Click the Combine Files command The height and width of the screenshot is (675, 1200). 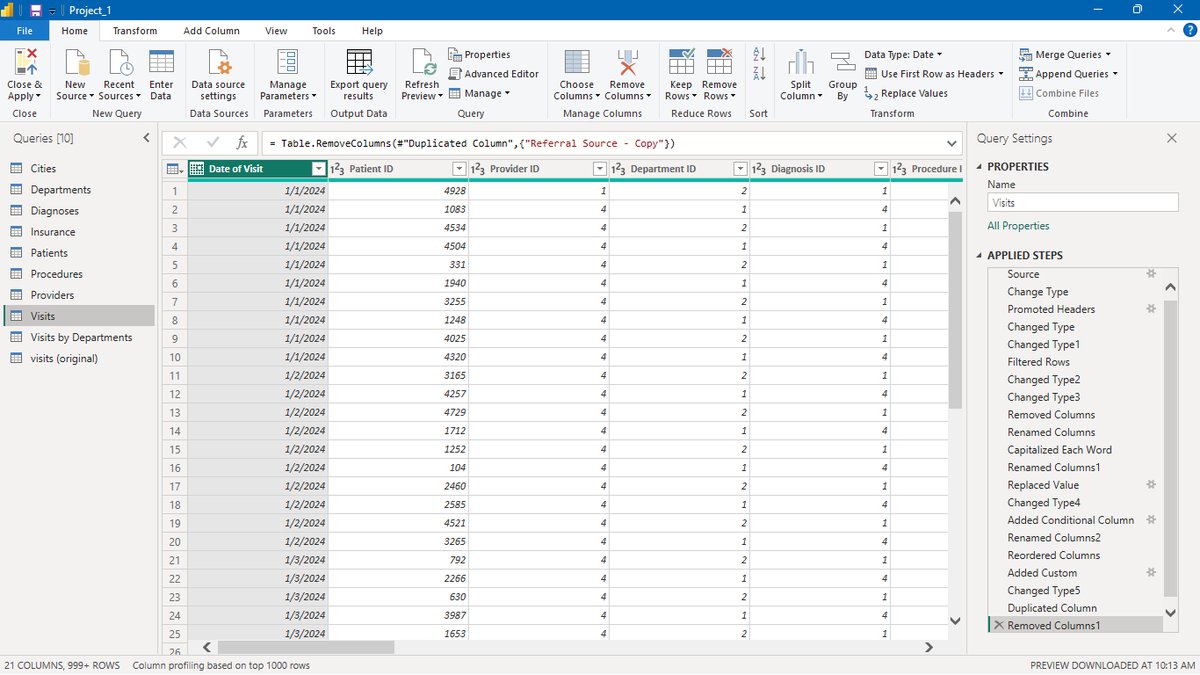point(1059,93)
